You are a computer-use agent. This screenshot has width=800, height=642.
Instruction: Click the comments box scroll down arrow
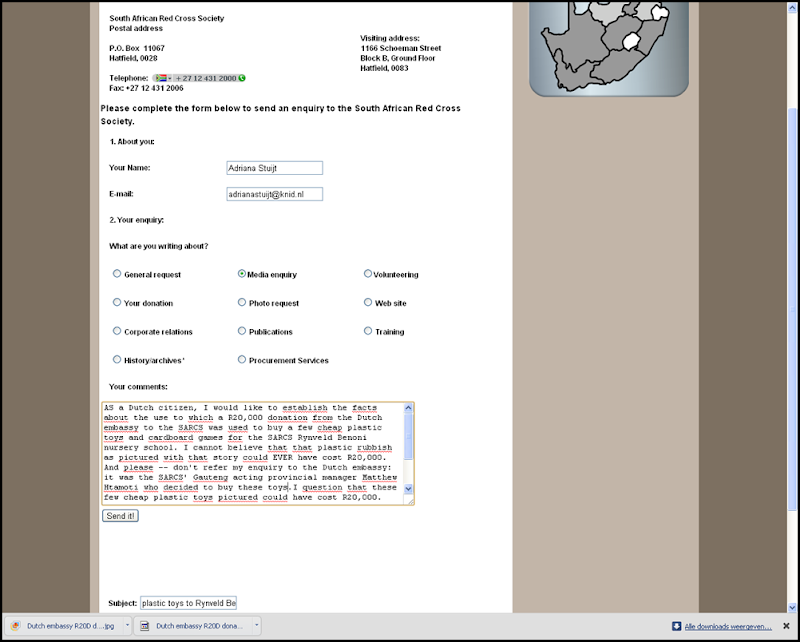[x=408, y=488]
